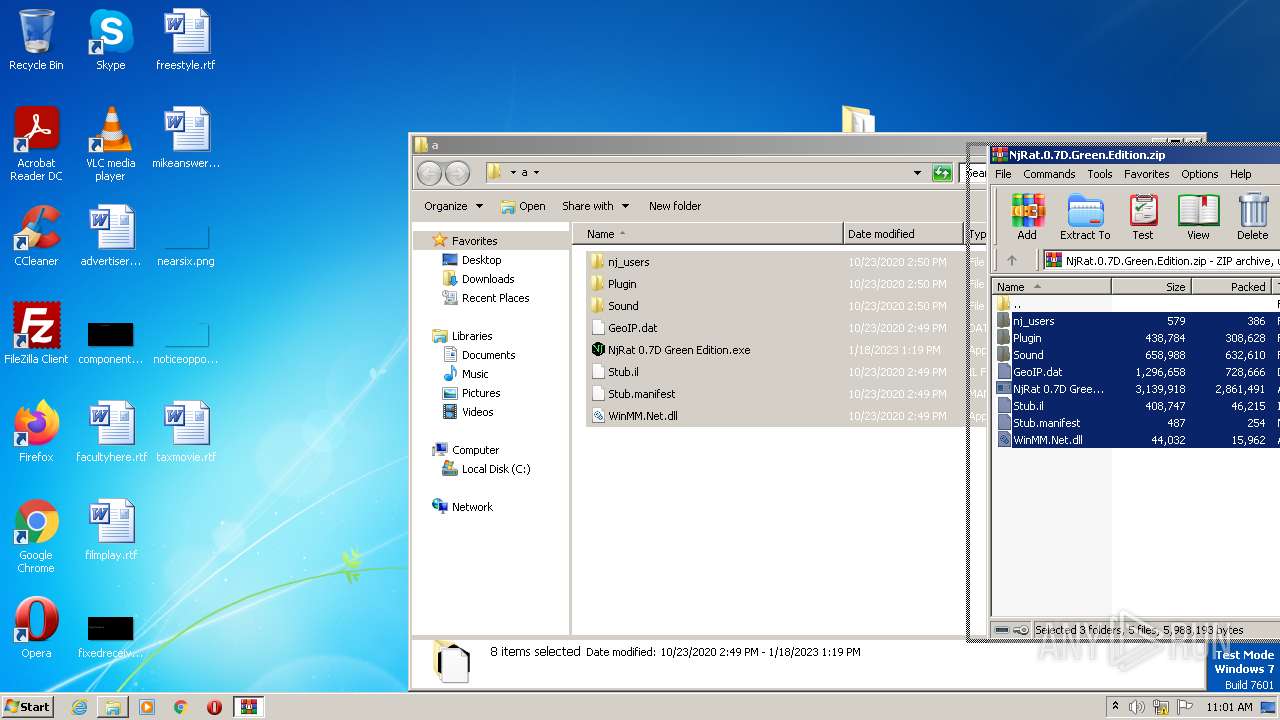The image size is (1280, 720).
Task: Open Internet Explorer from taskbar
Action: 79,707
